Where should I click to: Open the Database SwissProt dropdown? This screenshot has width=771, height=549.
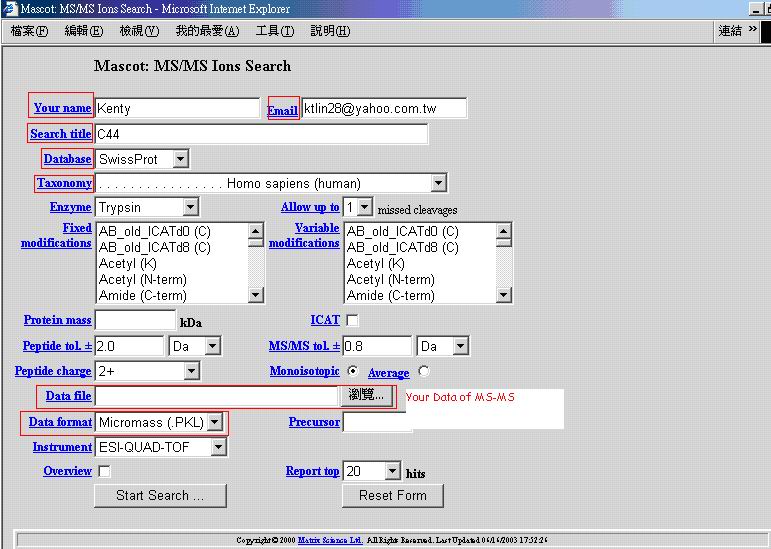click(x=179, y=159)
